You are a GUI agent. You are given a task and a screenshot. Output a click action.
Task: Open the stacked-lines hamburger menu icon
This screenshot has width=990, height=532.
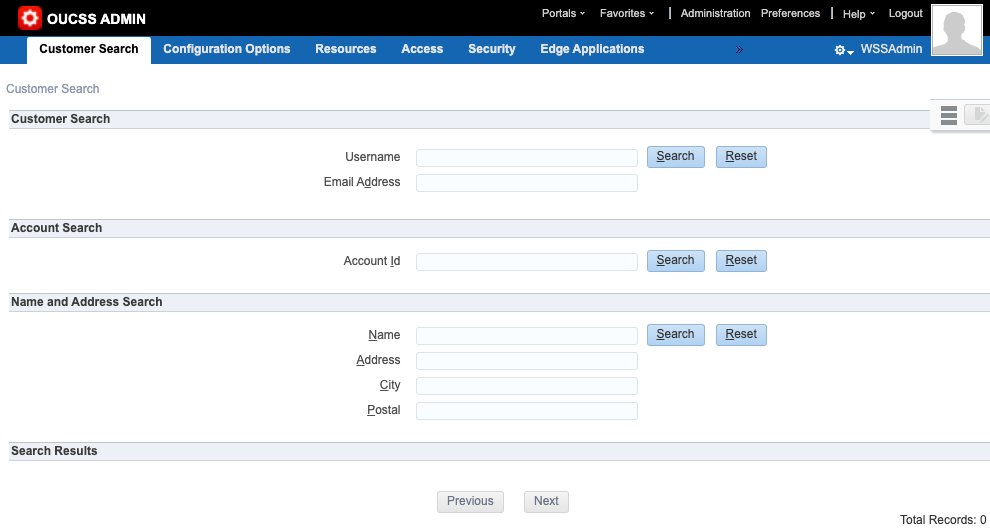[949, 115]
